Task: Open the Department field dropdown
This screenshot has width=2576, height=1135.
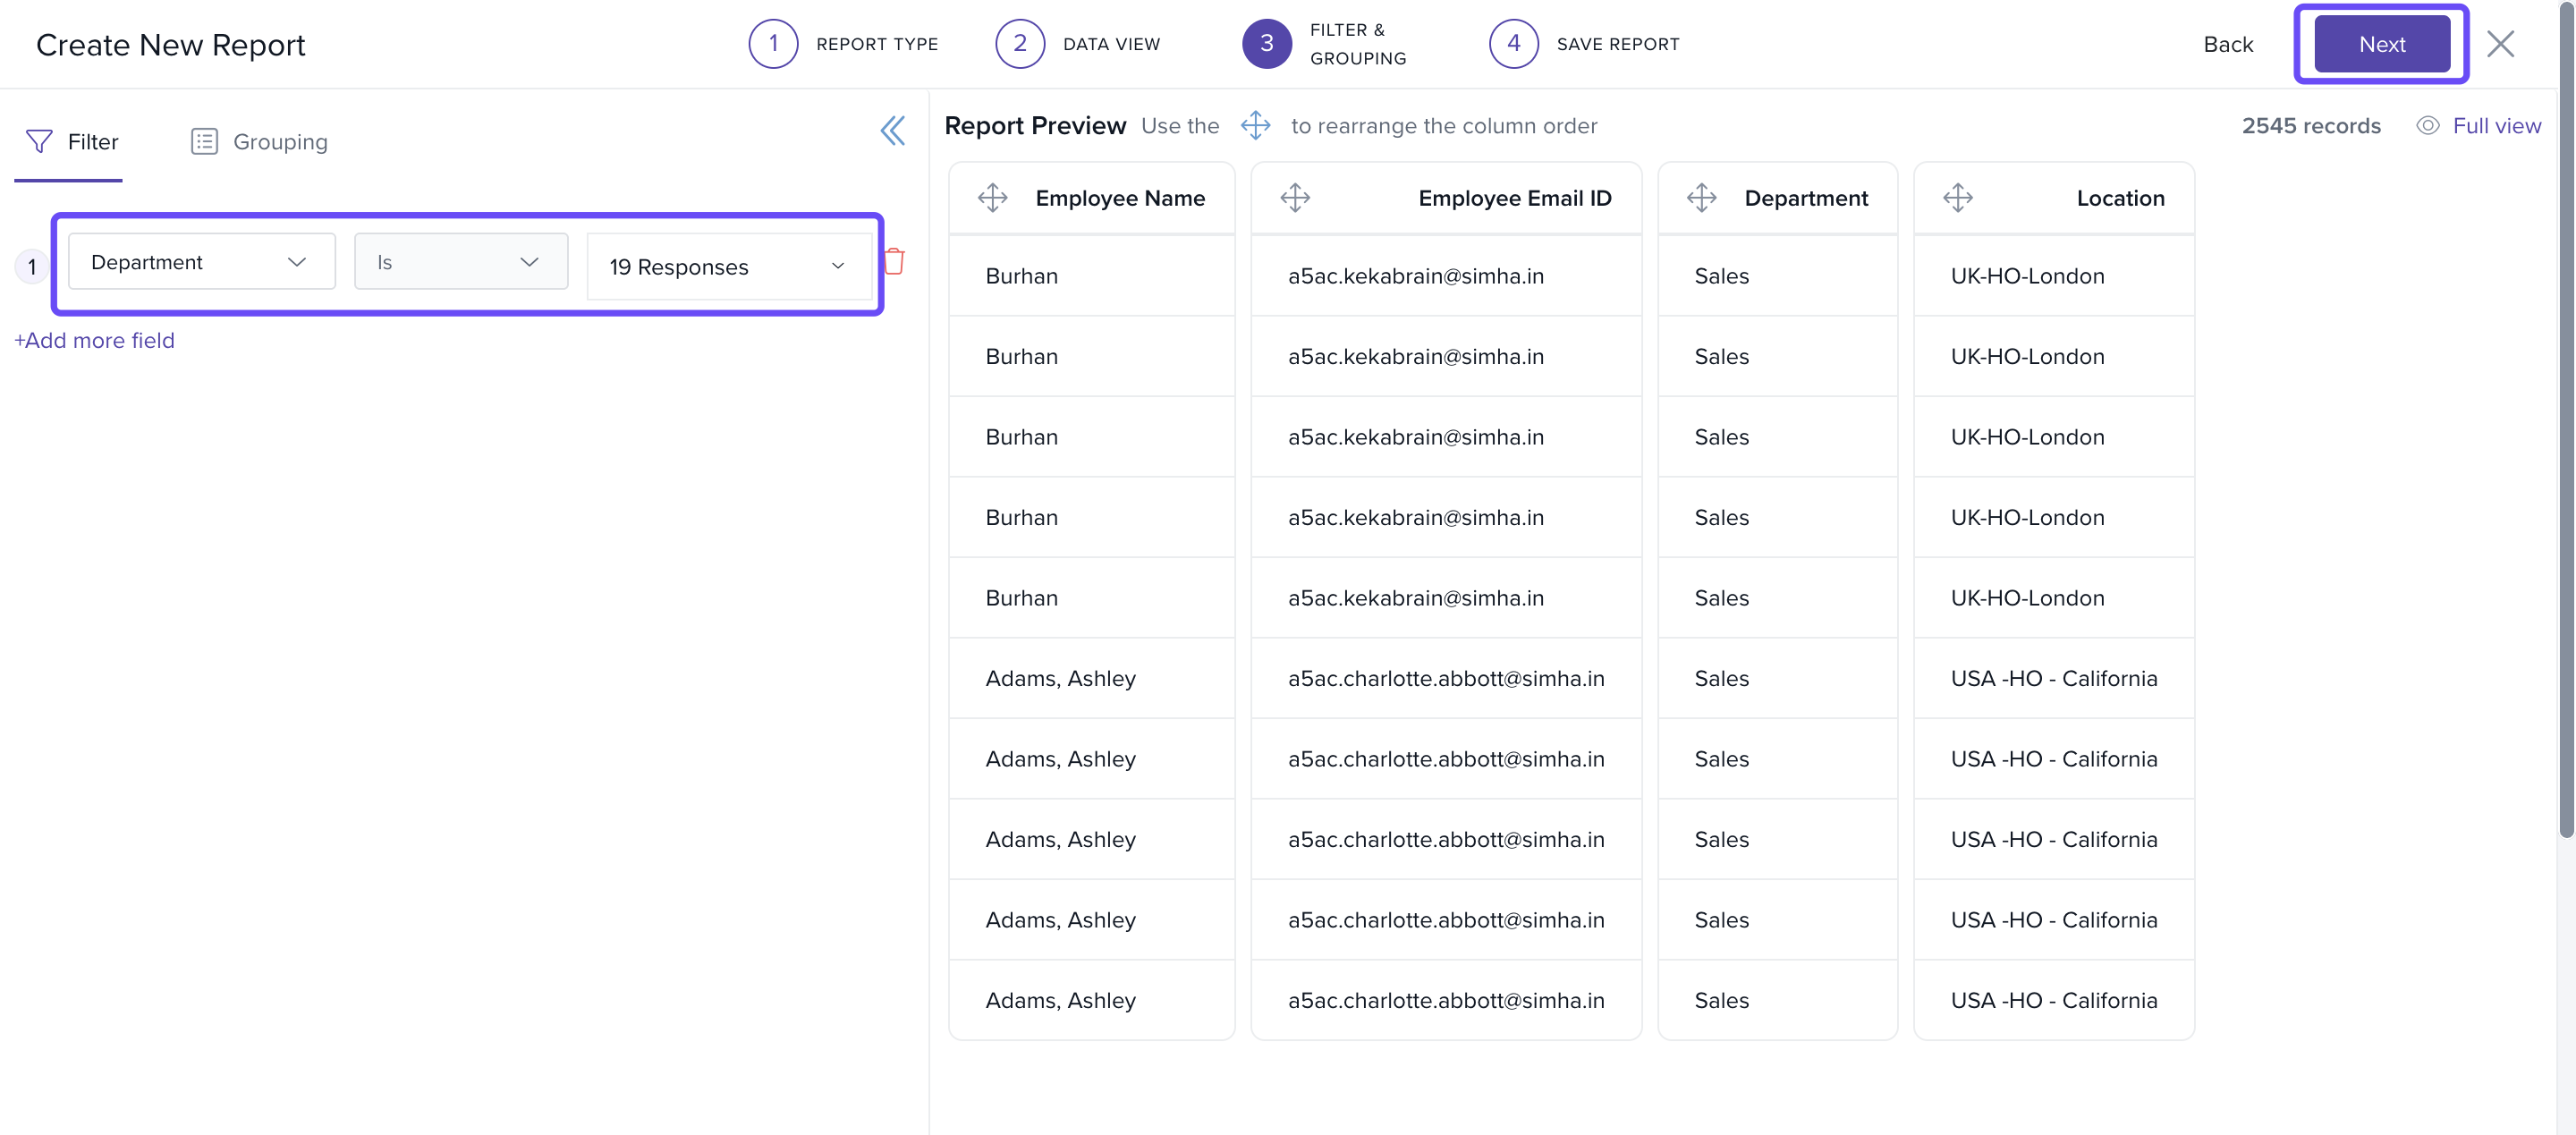Action: tap(201, 262)
